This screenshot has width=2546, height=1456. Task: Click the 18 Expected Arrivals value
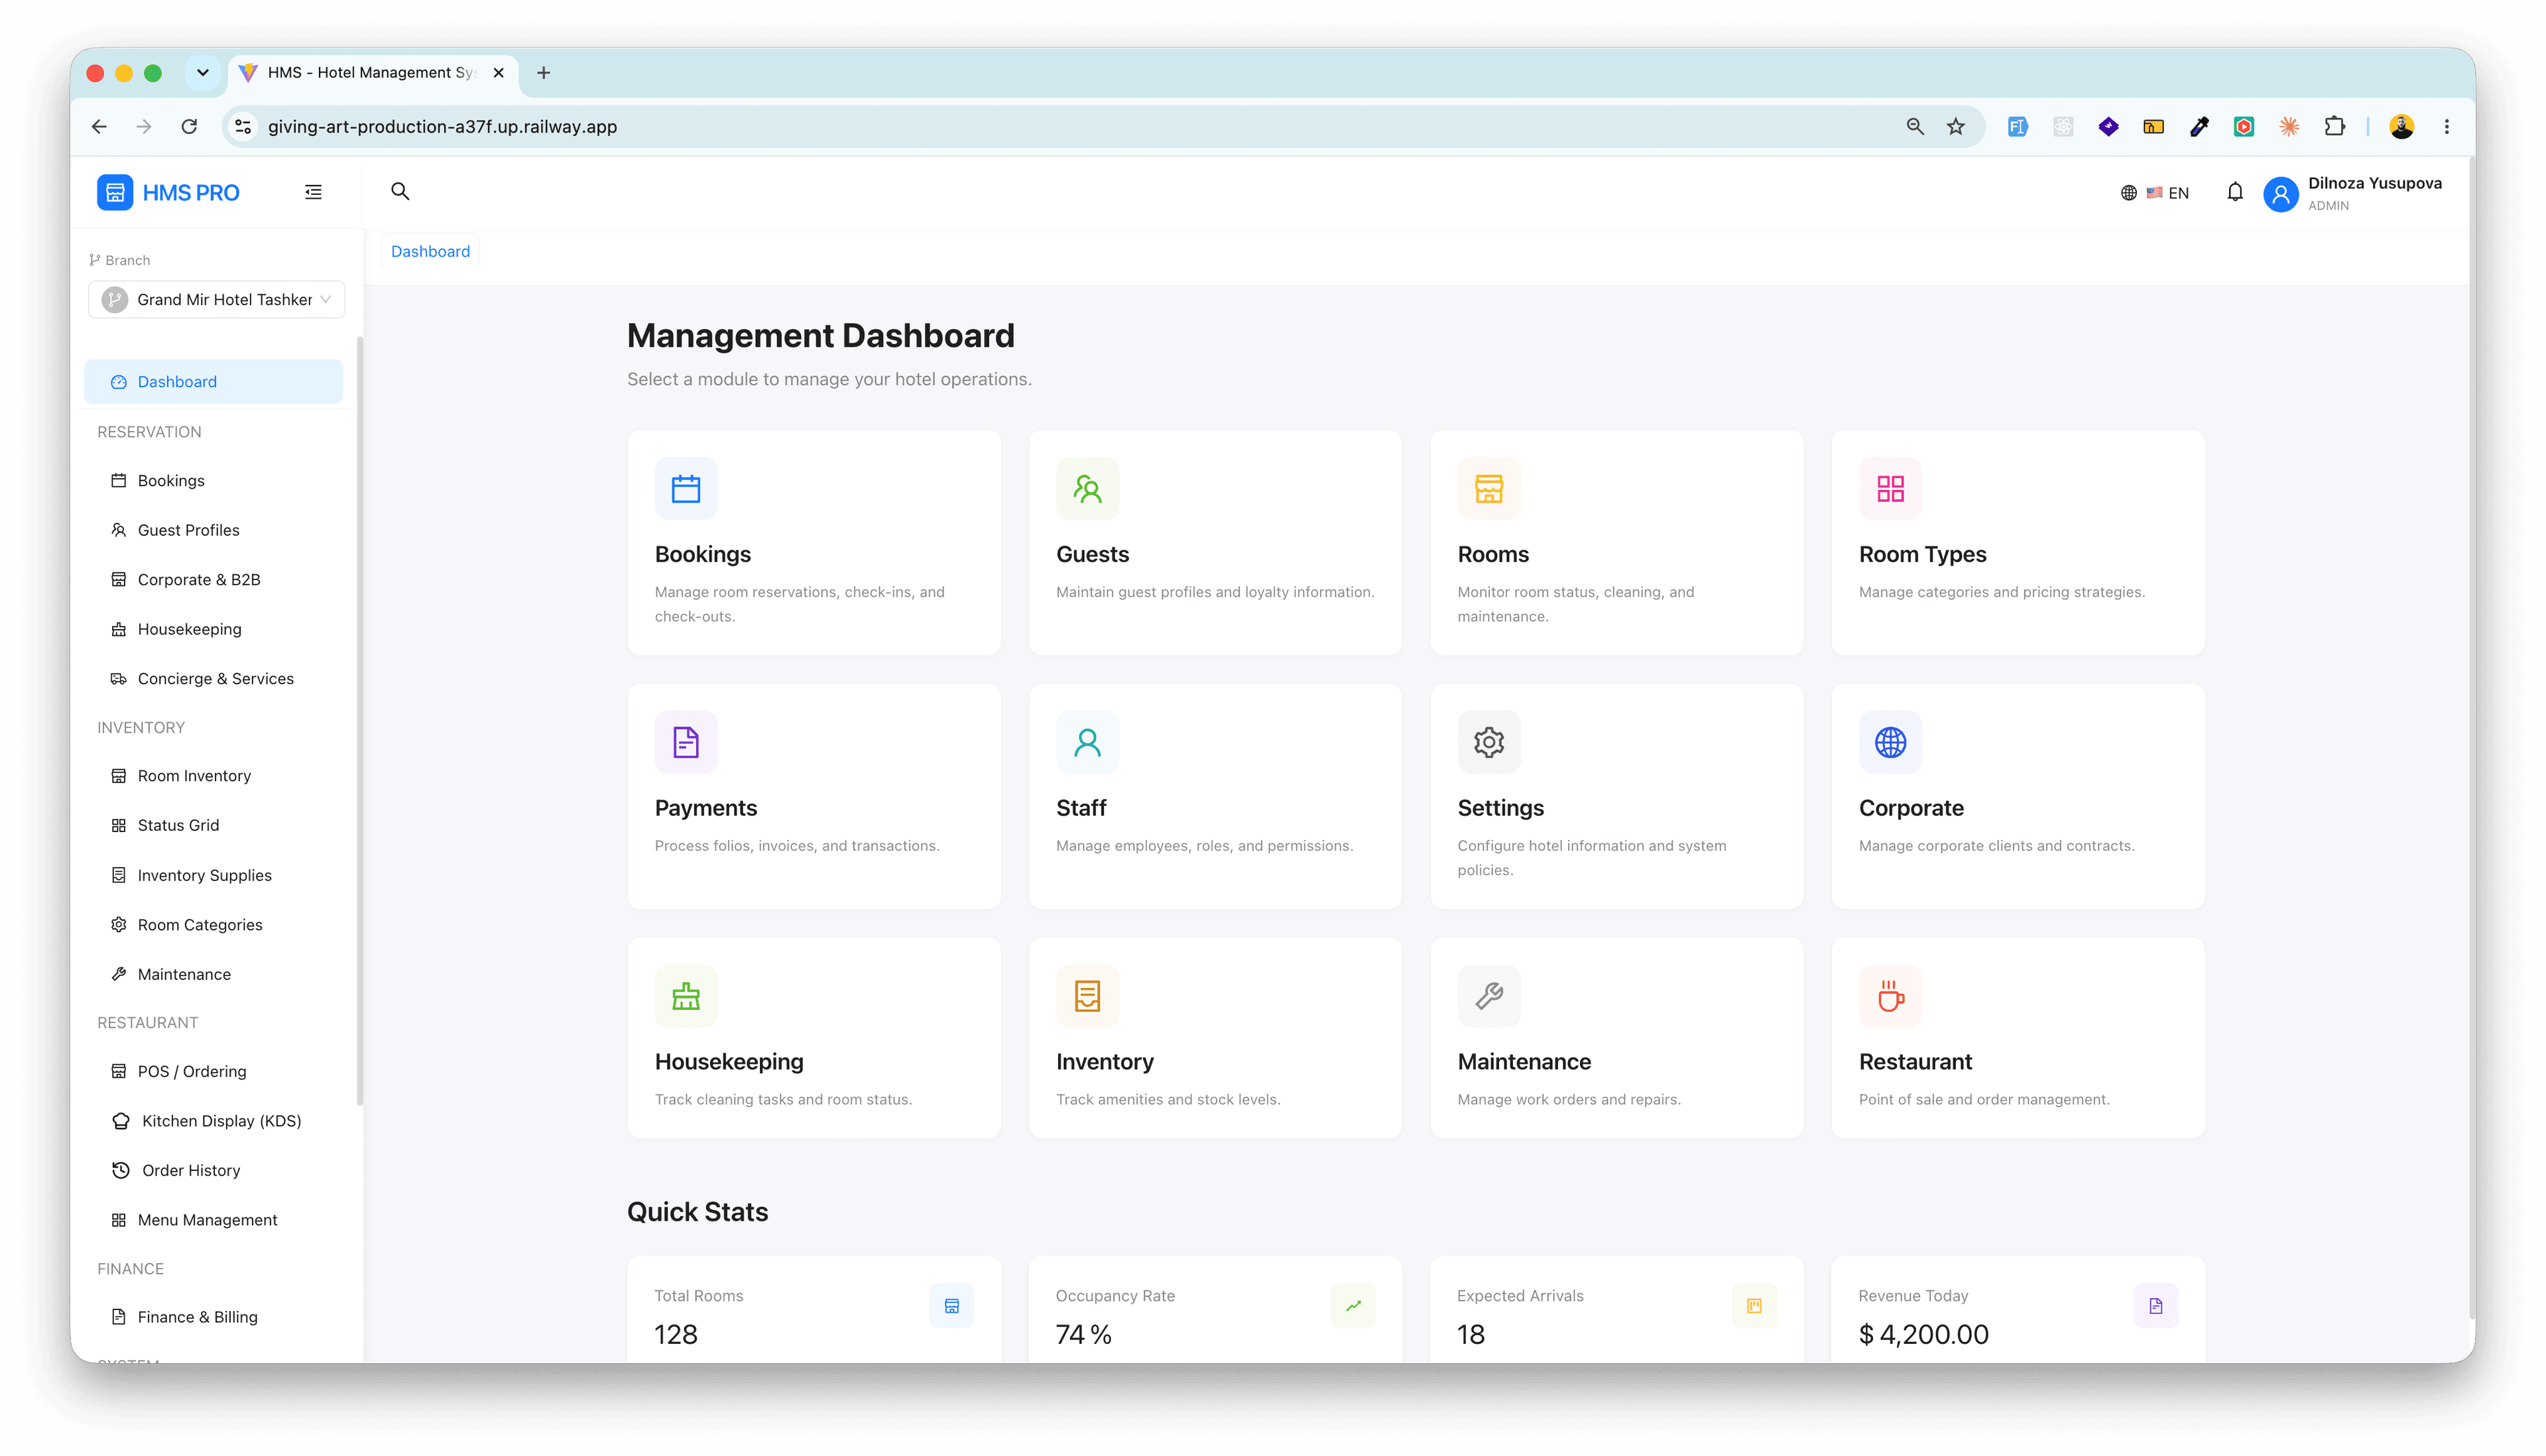pyautogui.click(x=1470, y=1334)
